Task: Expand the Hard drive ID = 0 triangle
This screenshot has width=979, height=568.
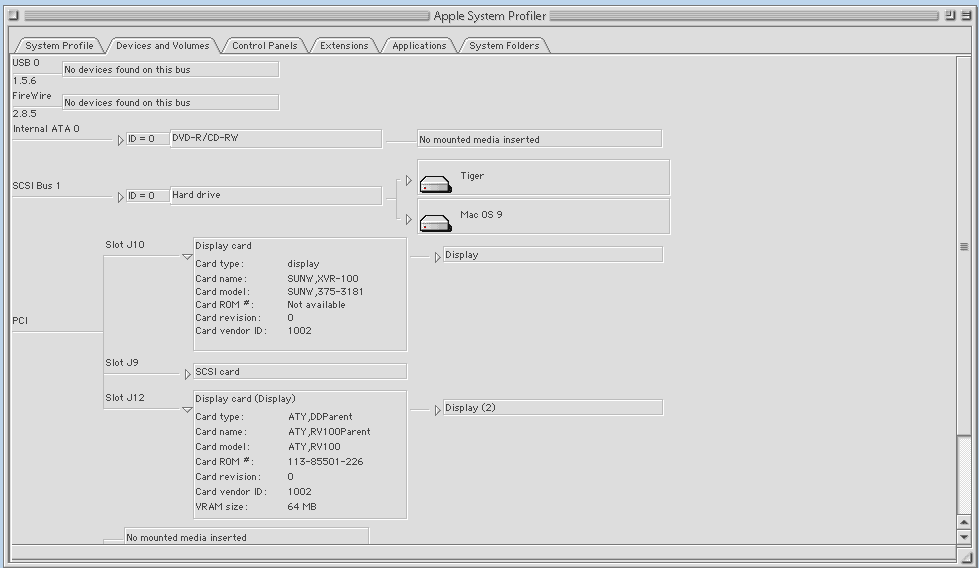Action: (x=121, y=197)
